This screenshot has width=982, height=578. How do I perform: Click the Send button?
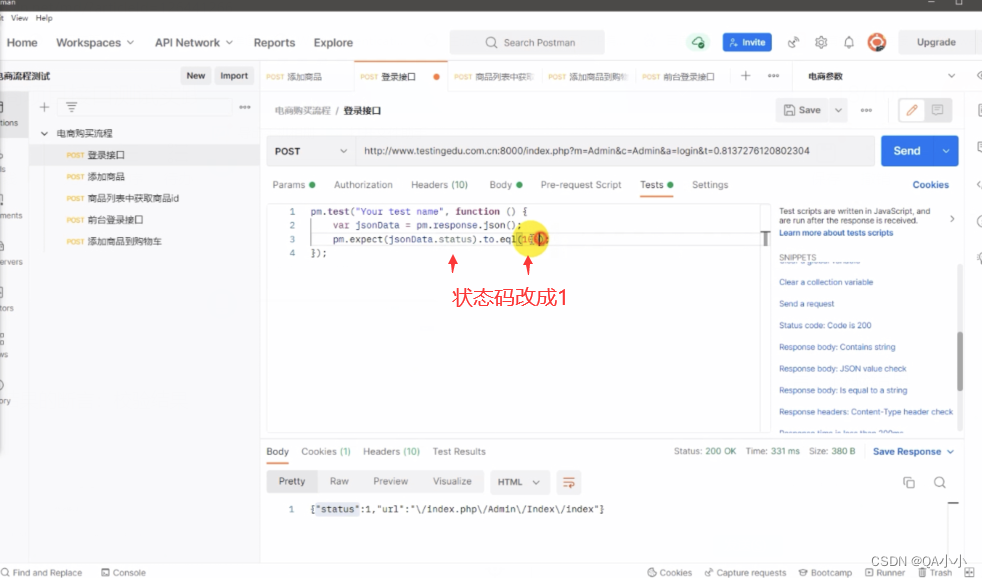(907, 151)
